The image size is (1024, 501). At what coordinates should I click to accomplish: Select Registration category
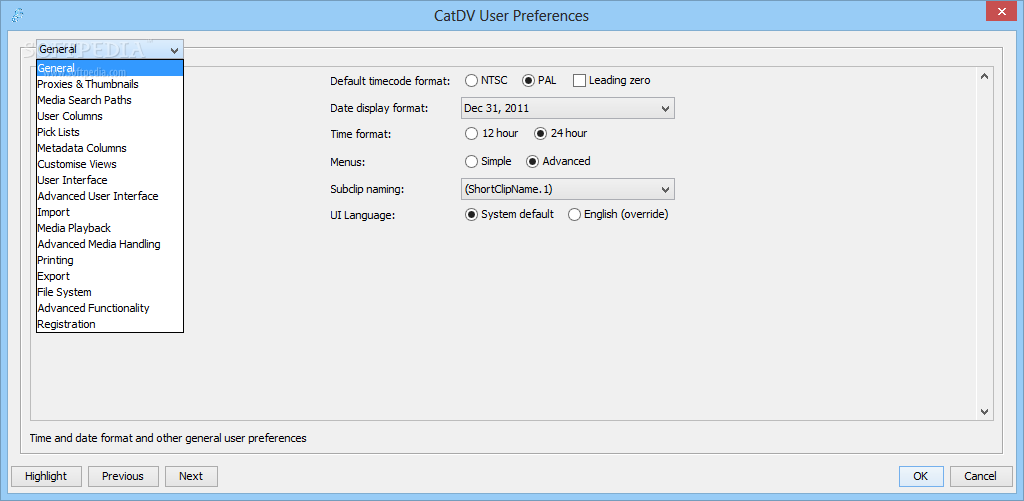coord(110,324)
